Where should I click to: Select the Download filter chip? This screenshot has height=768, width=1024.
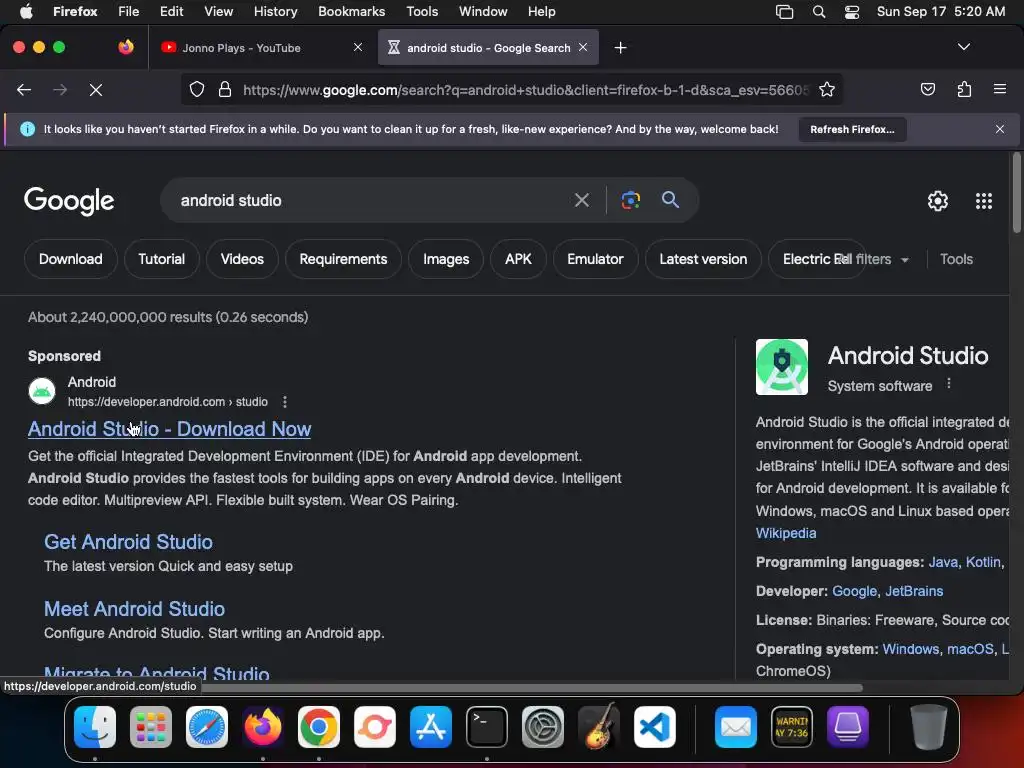71,259
